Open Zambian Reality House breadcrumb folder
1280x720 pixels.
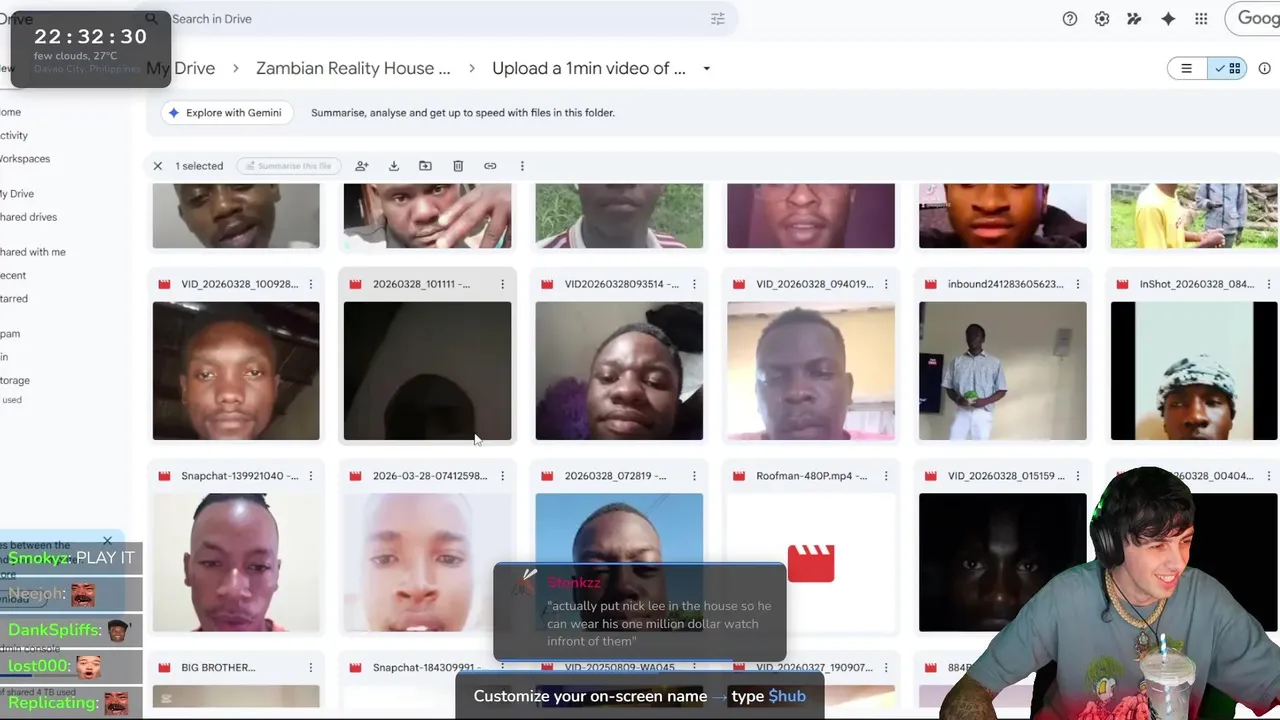tap(353, 68)
